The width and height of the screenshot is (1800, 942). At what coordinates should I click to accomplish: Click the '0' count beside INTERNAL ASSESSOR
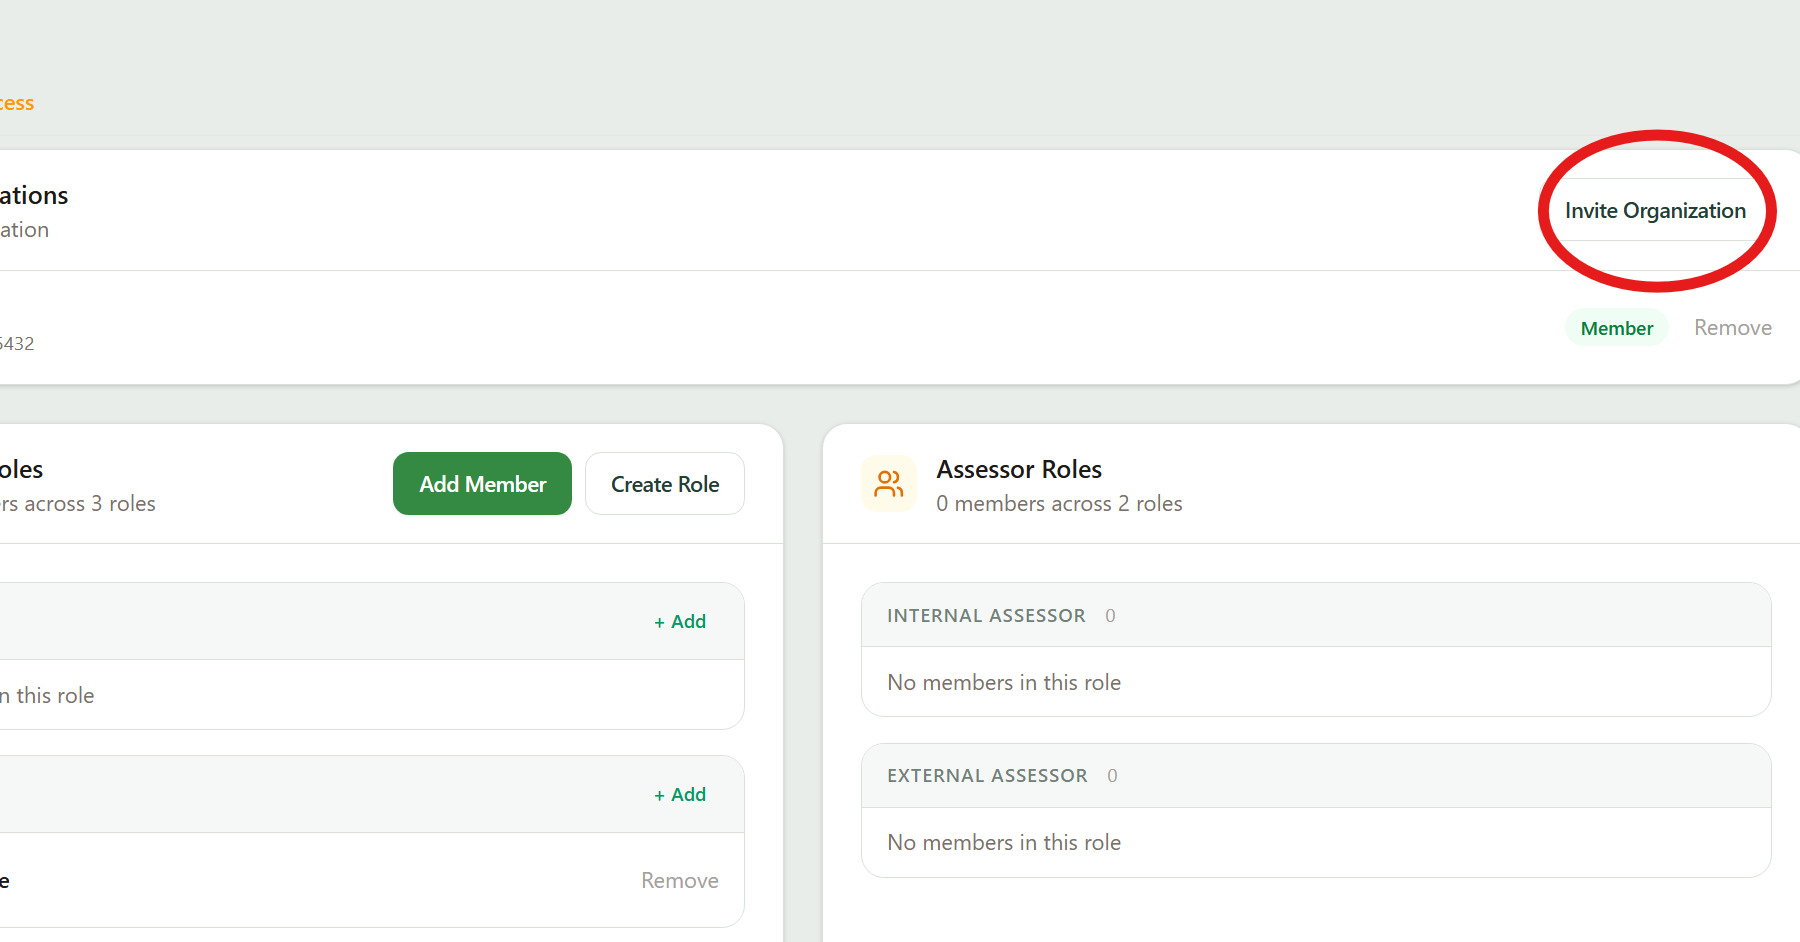click(x=1110, y=616)
